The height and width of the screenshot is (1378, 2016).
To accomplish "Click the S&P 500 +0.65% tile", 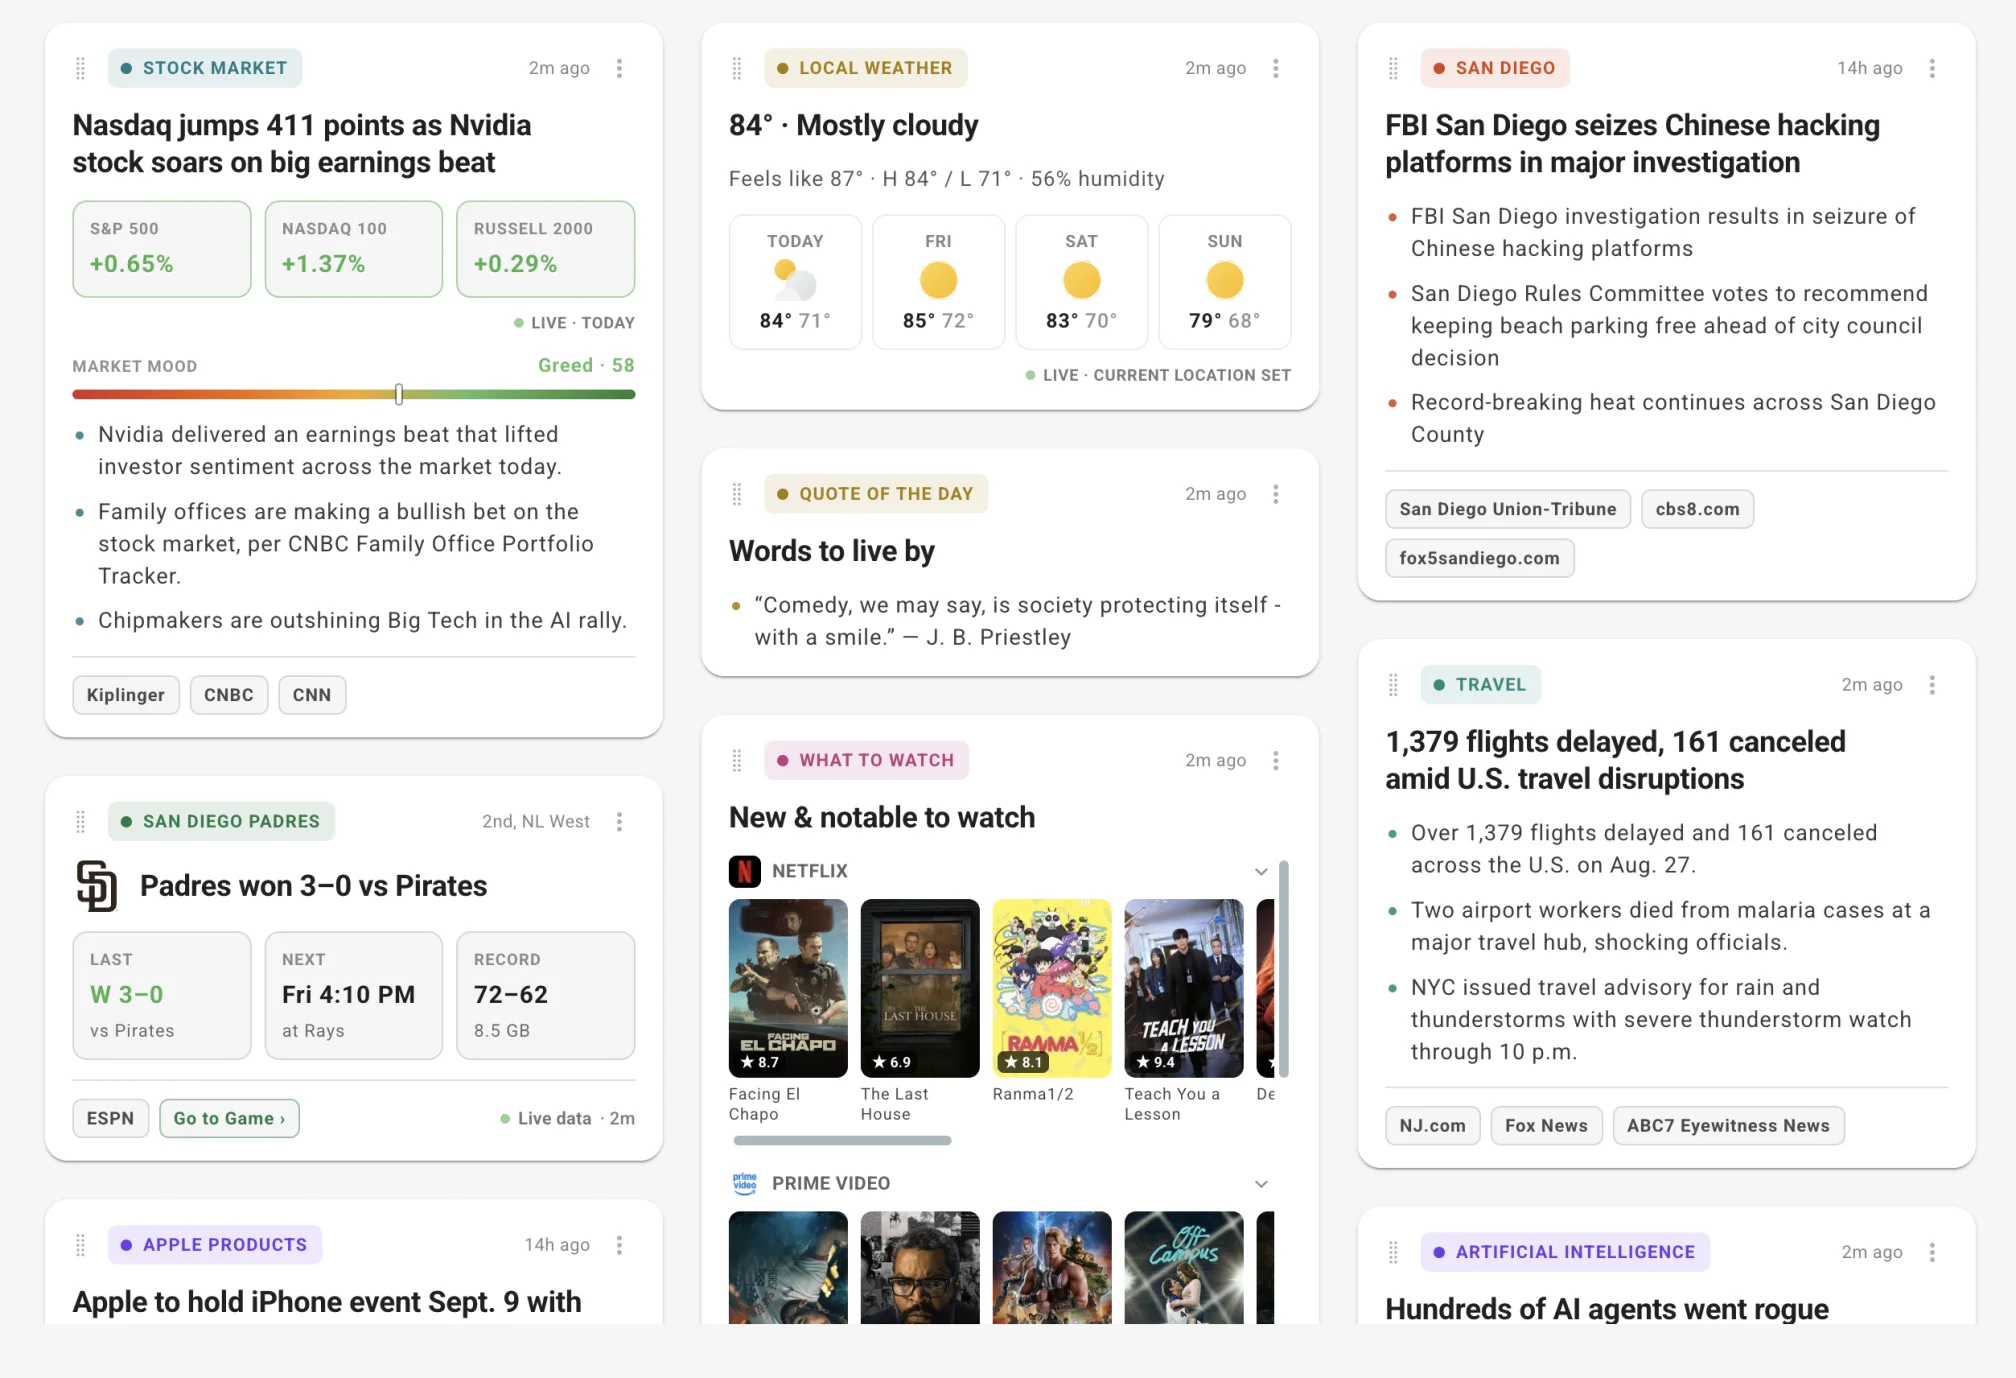I will [x=162, y=249].
